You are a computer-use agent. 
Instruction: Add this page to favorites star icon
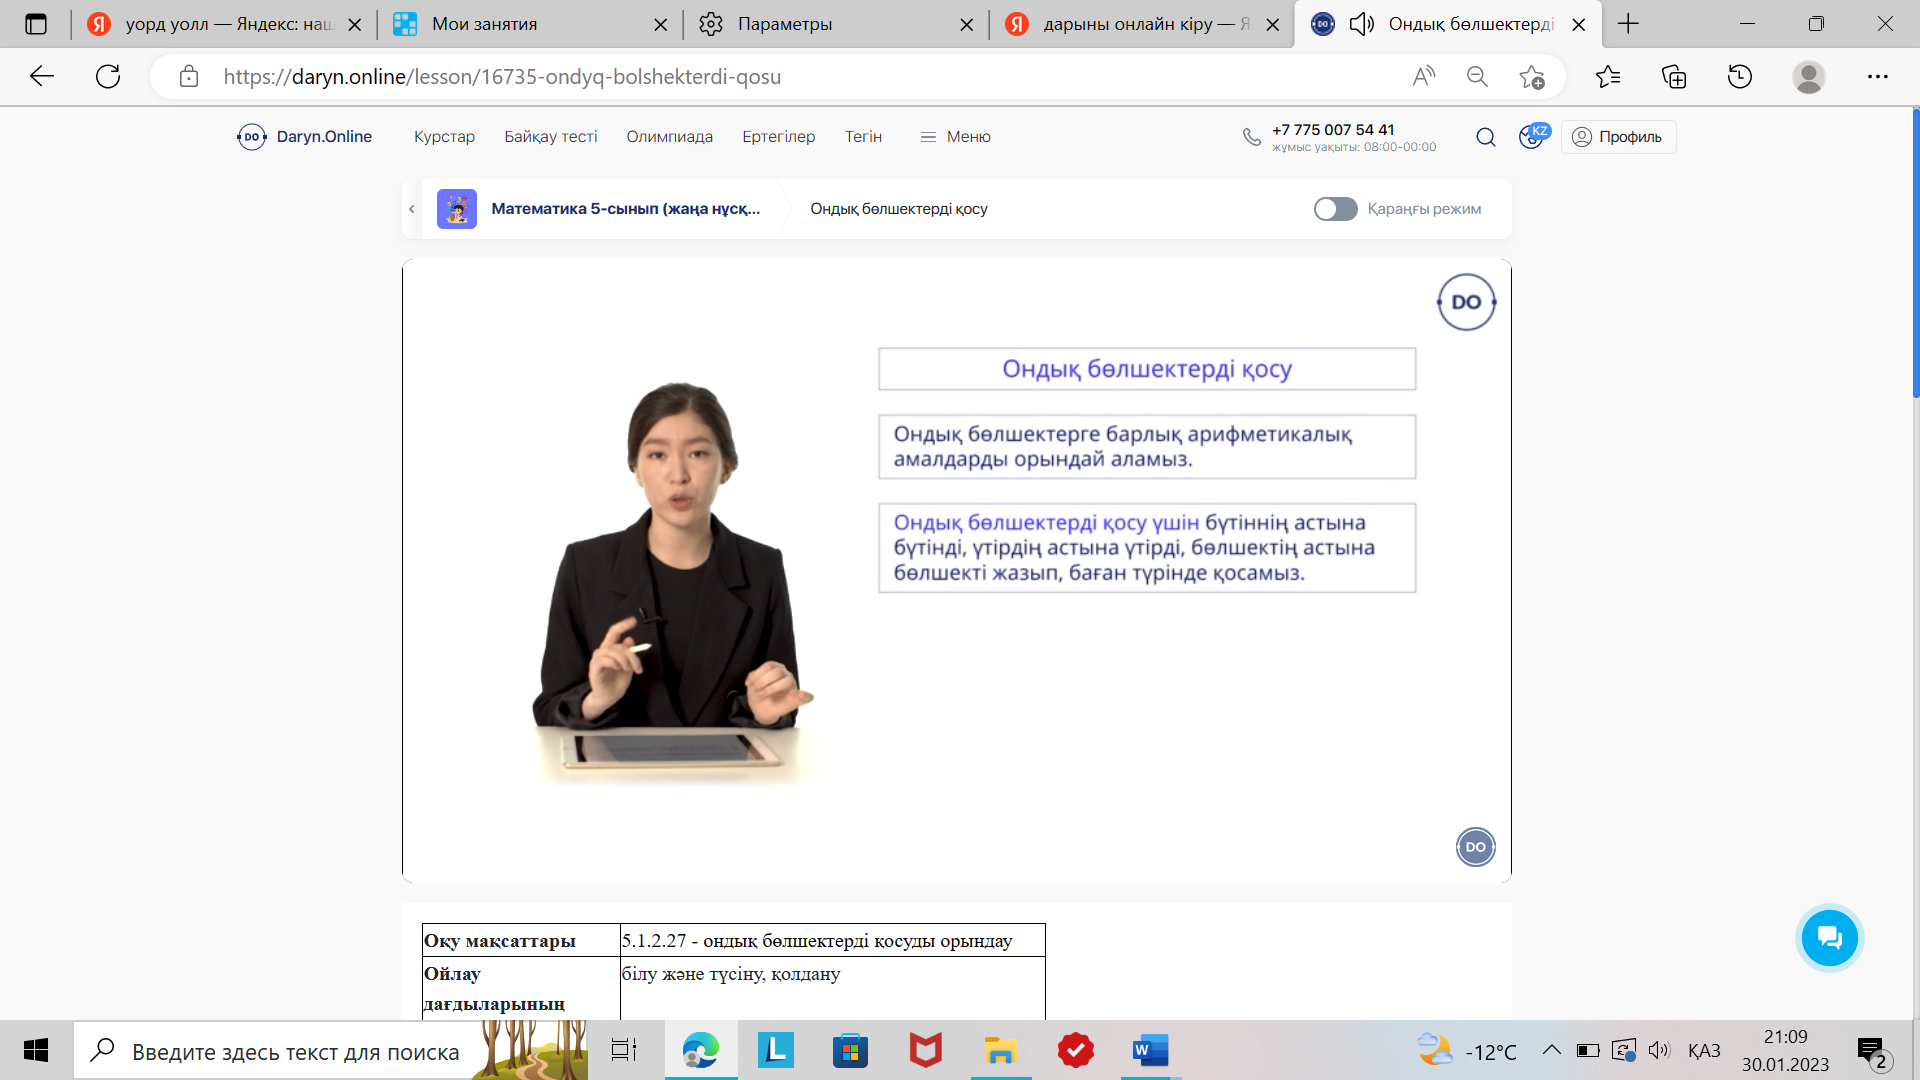(1531, 76)
